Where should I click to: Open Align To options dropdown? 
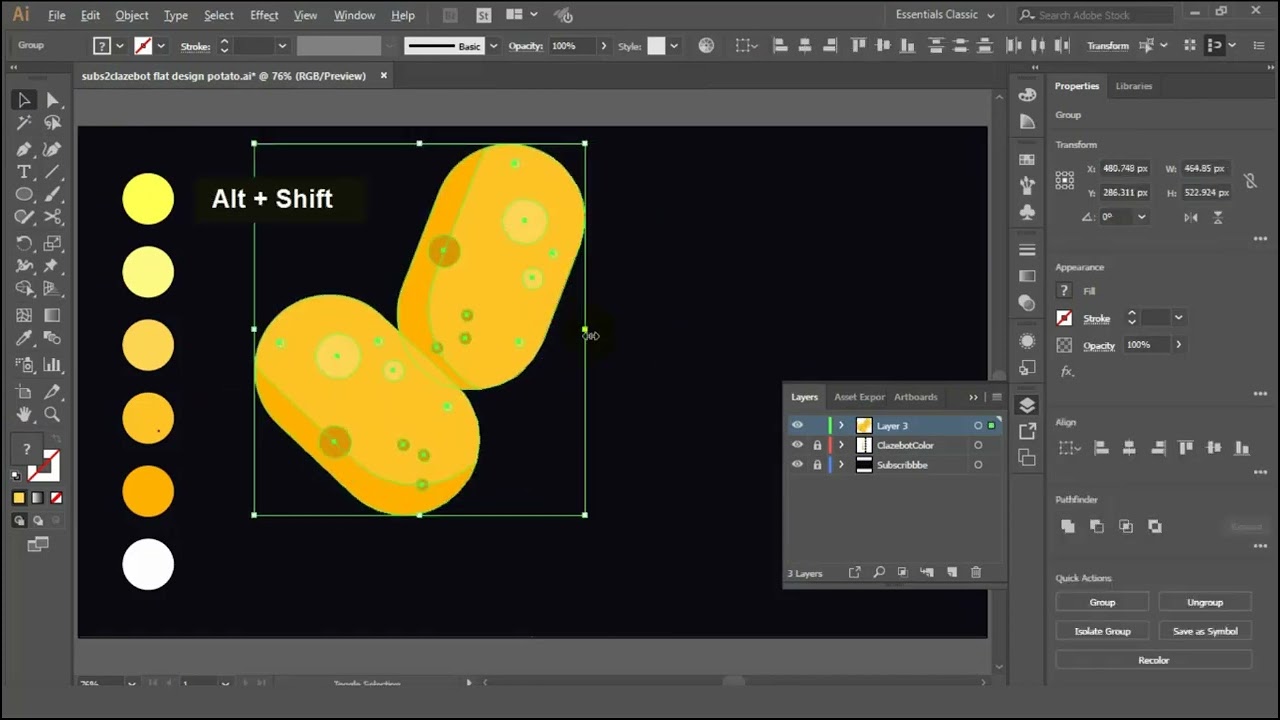pyautogui.click(x=1068, y=448)
